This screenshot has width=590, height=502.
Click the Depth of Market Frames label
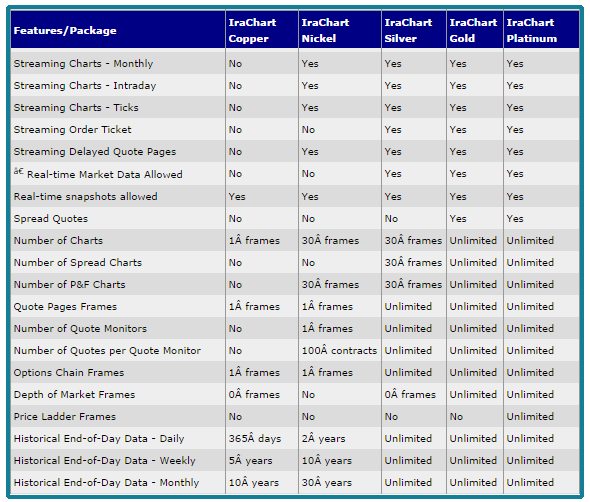[74, 394]
